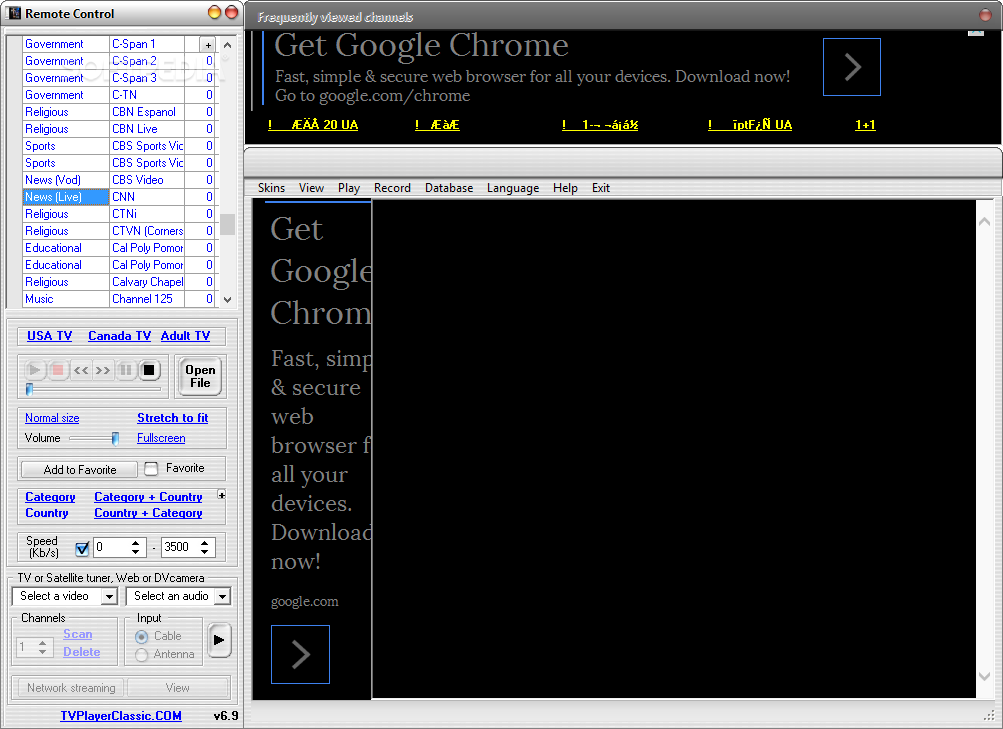The width and height of the screenshot is (1003, 729).
Task: Open the Record menu
Action: click(x=392, y=188)
